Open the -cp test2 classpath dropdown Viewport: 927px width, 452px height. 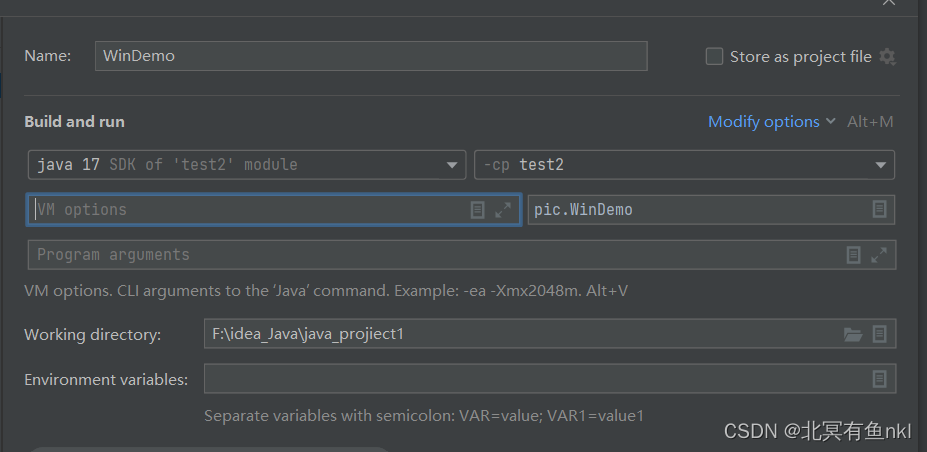880,165
